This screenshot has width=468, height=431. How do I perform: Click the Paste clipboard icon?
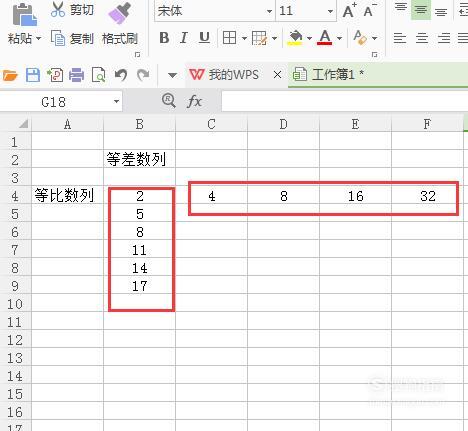pos(24,14)
